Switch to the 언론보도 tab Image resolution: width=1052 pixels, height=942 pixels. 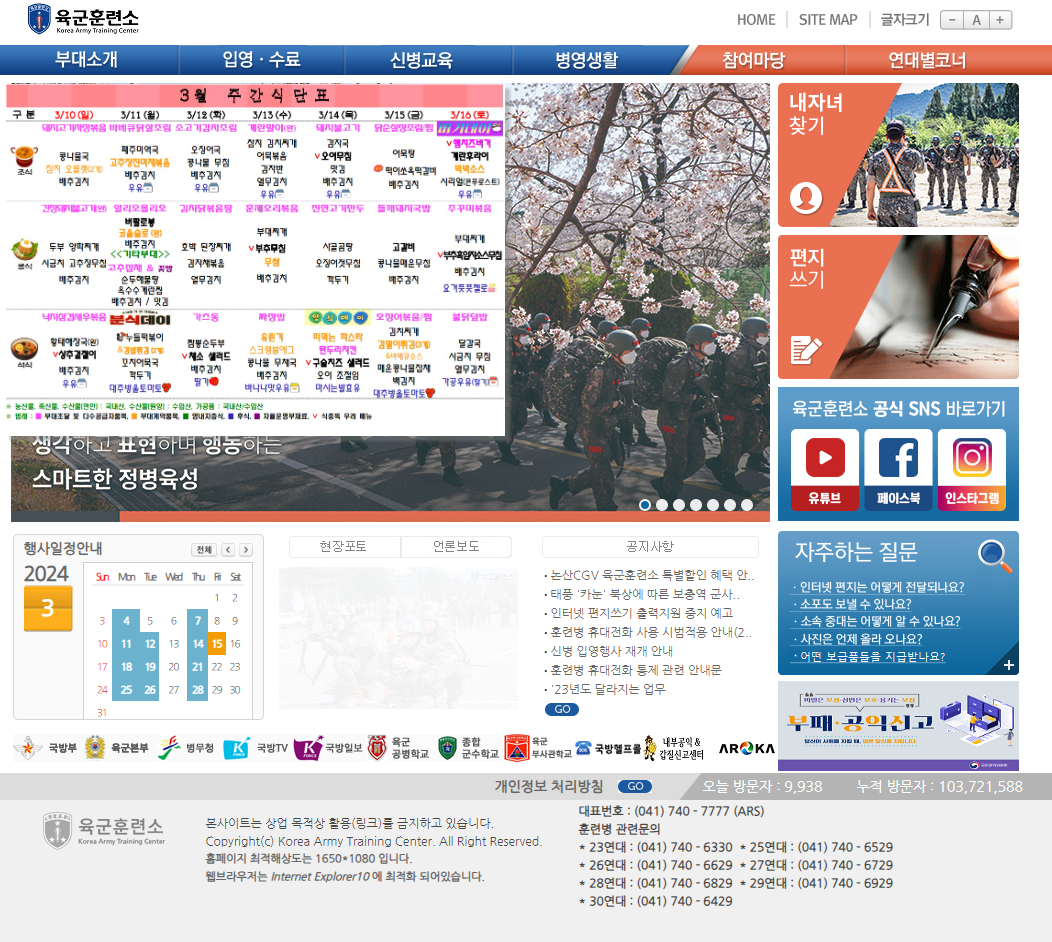[x=455, y=546]
